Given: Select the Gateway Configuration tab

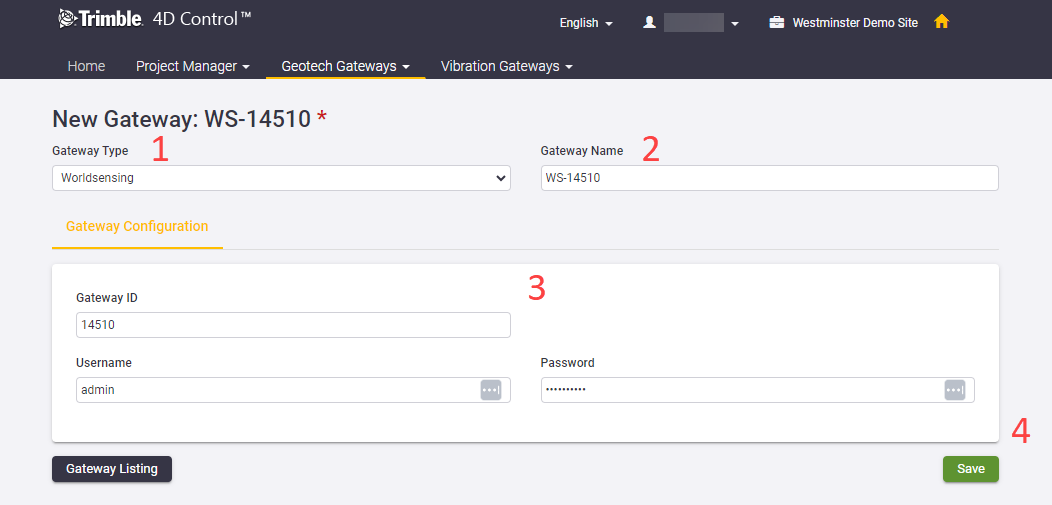Looking at the screenshot, I should coord(137,226).
